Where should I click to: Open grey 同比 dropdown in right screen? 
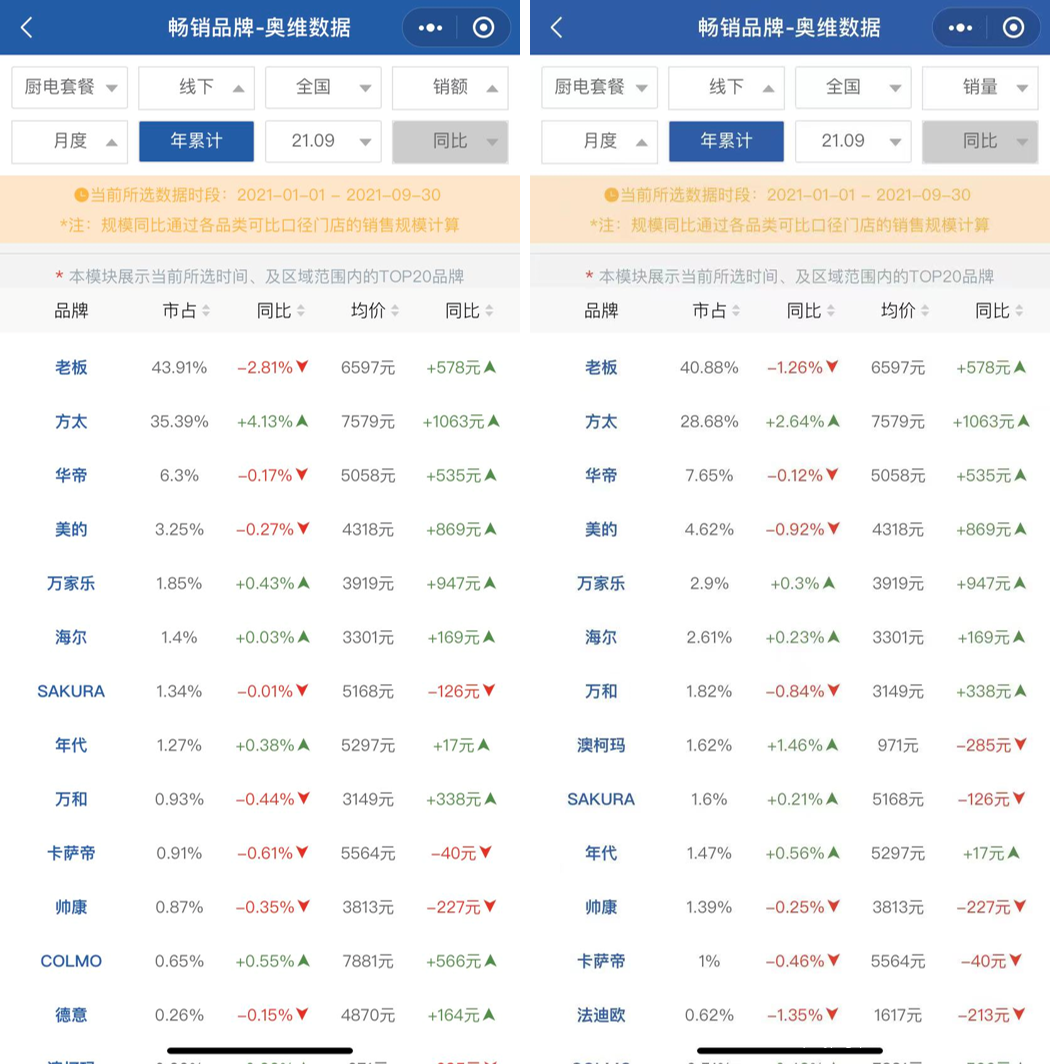tap(980, 141)
